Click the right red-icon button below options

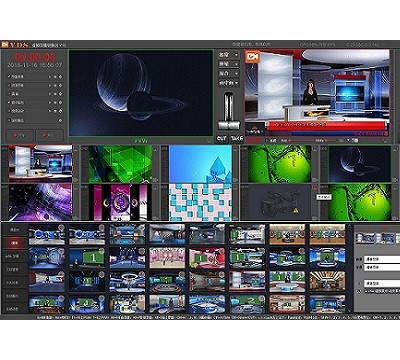[x=49, y=136]
